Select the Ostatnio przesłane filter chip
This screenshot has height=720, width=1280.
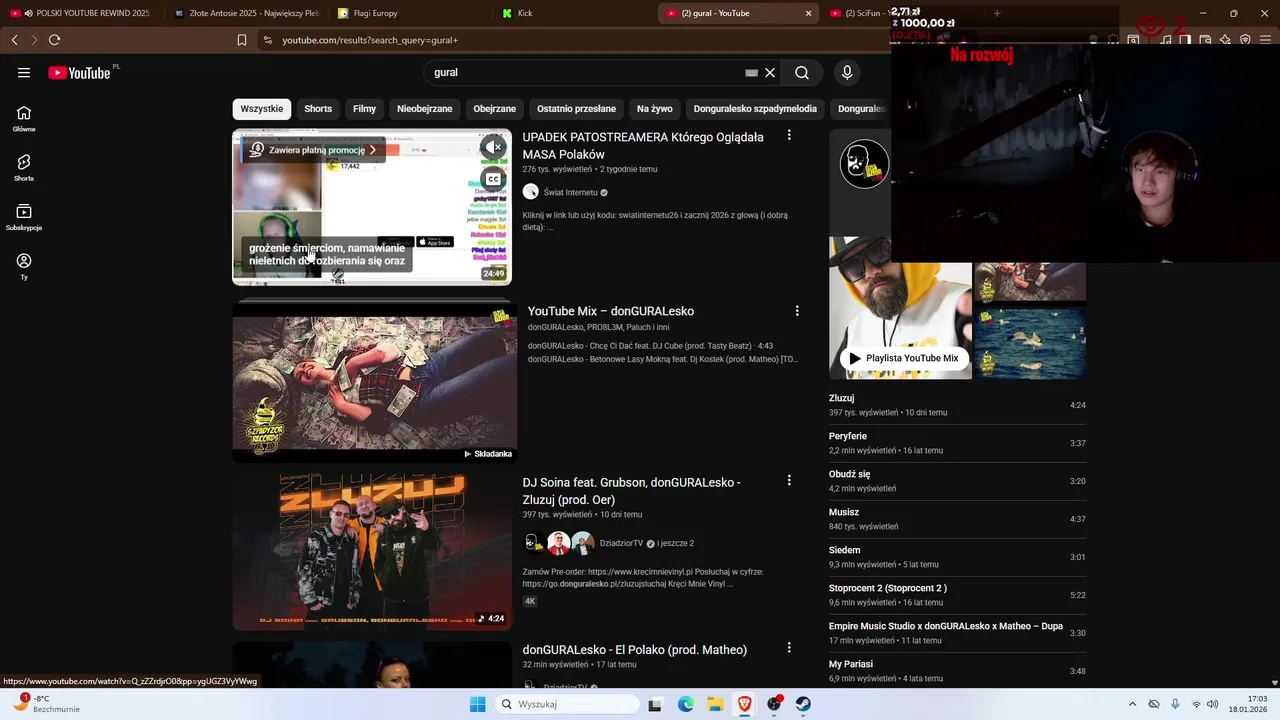coord(576,109)
